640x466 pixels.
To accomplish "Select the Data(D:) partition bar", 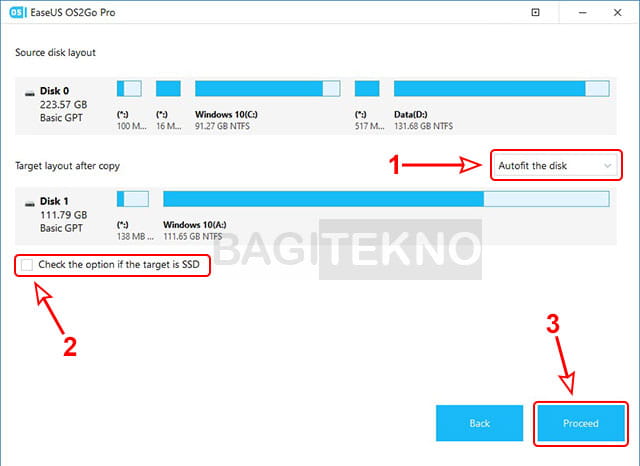I will pos(502,89).
